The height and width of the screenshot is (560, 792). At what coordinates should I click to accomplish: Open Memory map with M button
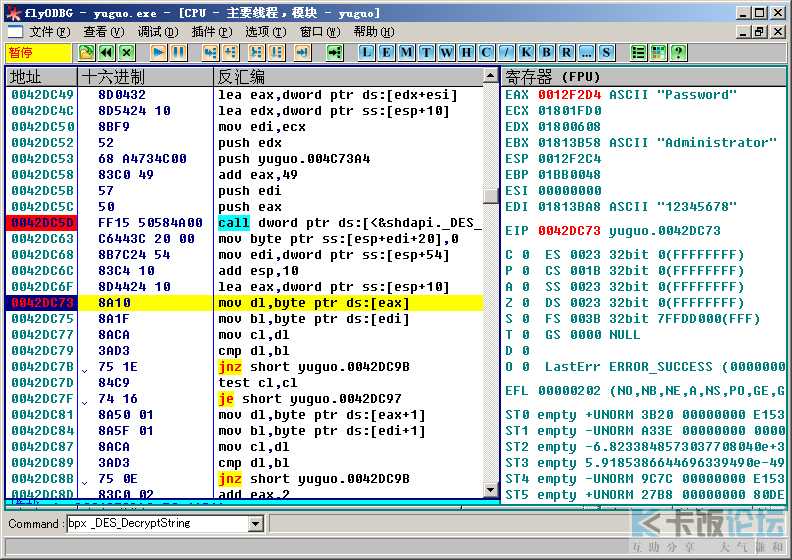(x=406, y=53)
